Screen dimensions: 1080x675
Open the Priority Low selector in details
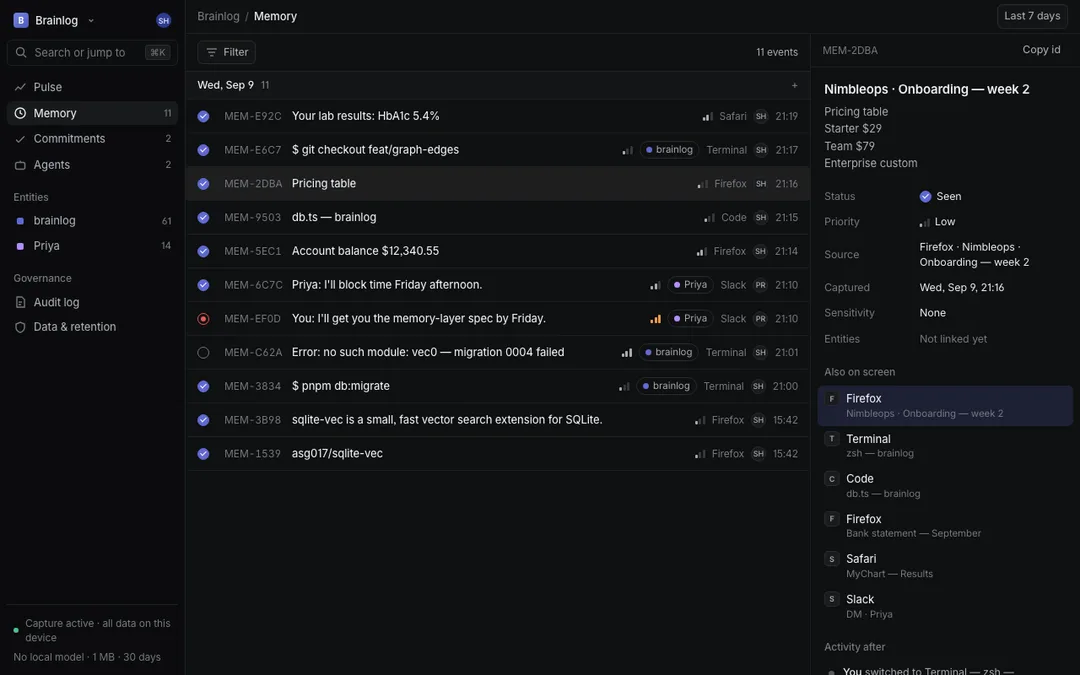[x=937, y=222]
